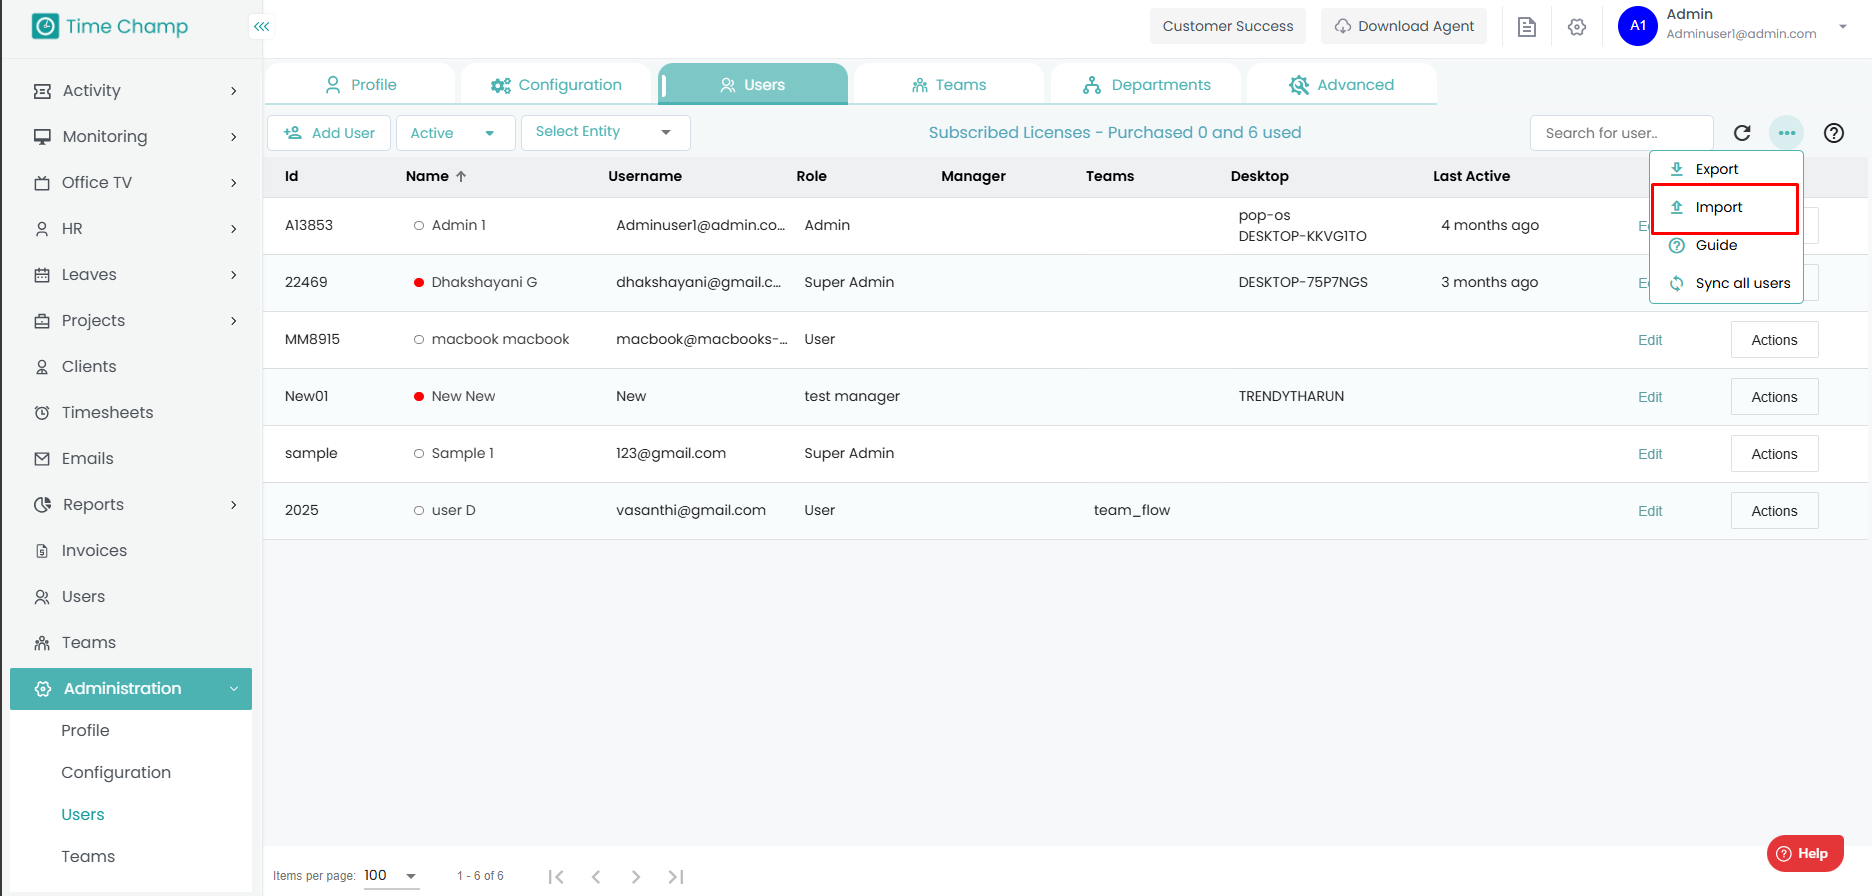This screenshot has width=1872, height=896.
Task: Click the TRENDYTHARUN desktop cell
Action: click(x=1291, y=396)
